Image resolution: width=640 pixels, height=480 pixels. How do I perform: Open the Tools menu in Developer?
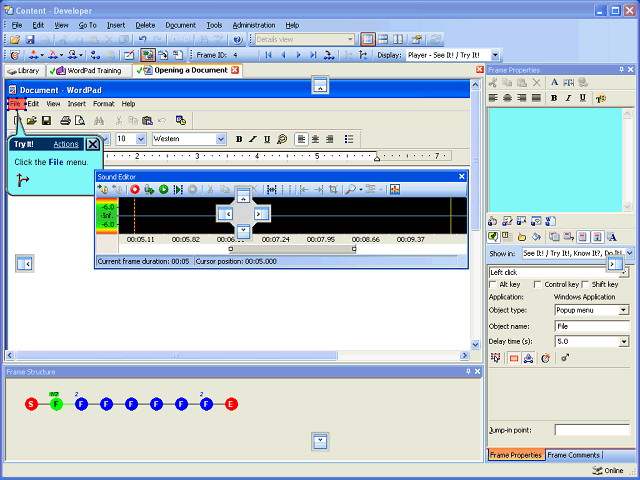214,25
